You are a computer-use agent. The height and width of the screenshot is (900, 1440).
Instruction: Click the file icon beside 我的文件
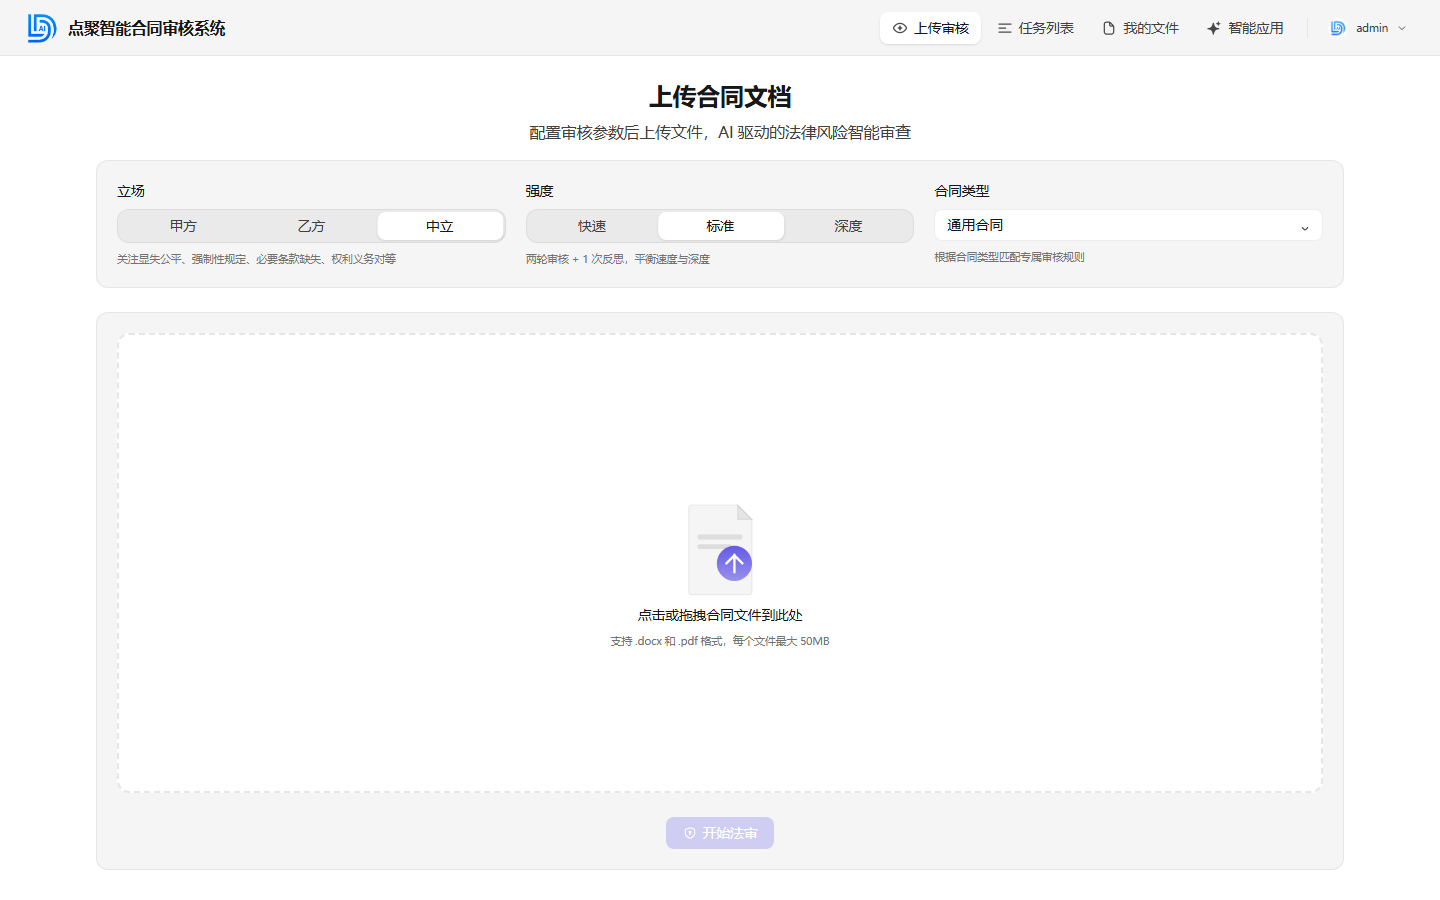[1109, 28]
